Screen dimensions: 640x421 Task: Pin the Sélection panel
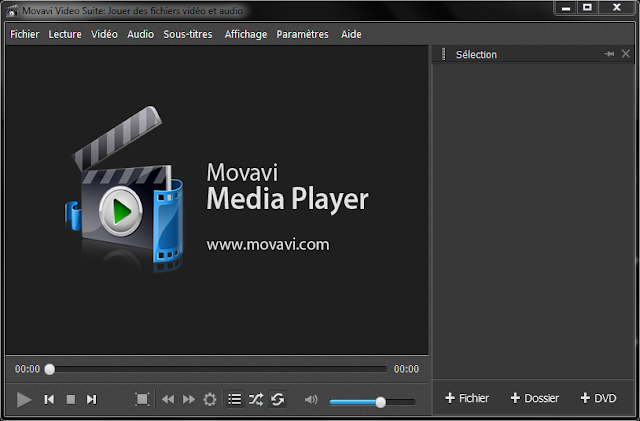click(x=609, y=54)
